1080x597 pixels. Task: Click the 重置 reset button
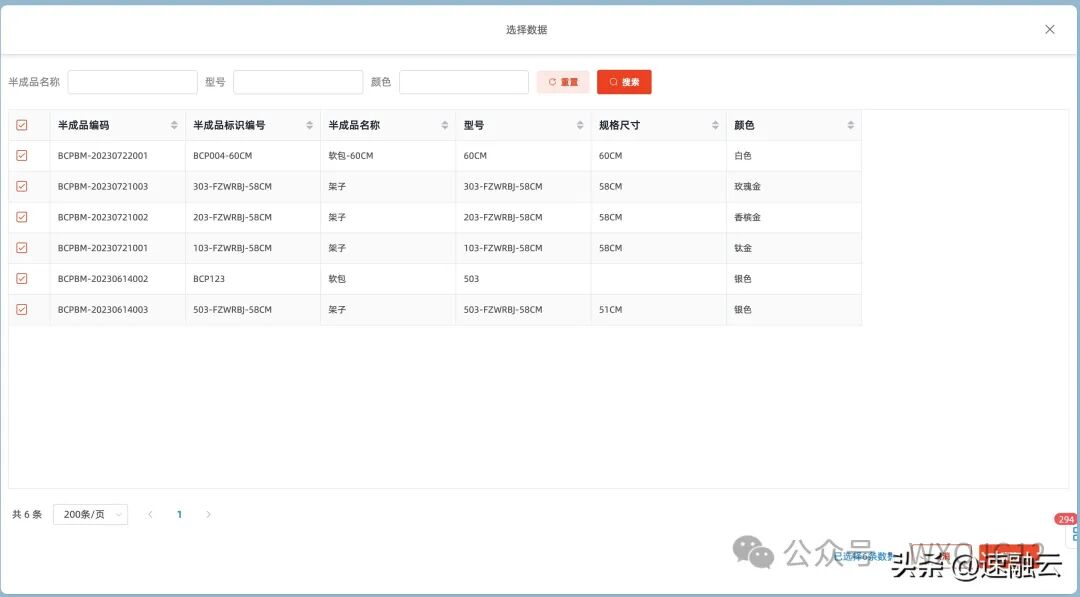tap(563, 82)
